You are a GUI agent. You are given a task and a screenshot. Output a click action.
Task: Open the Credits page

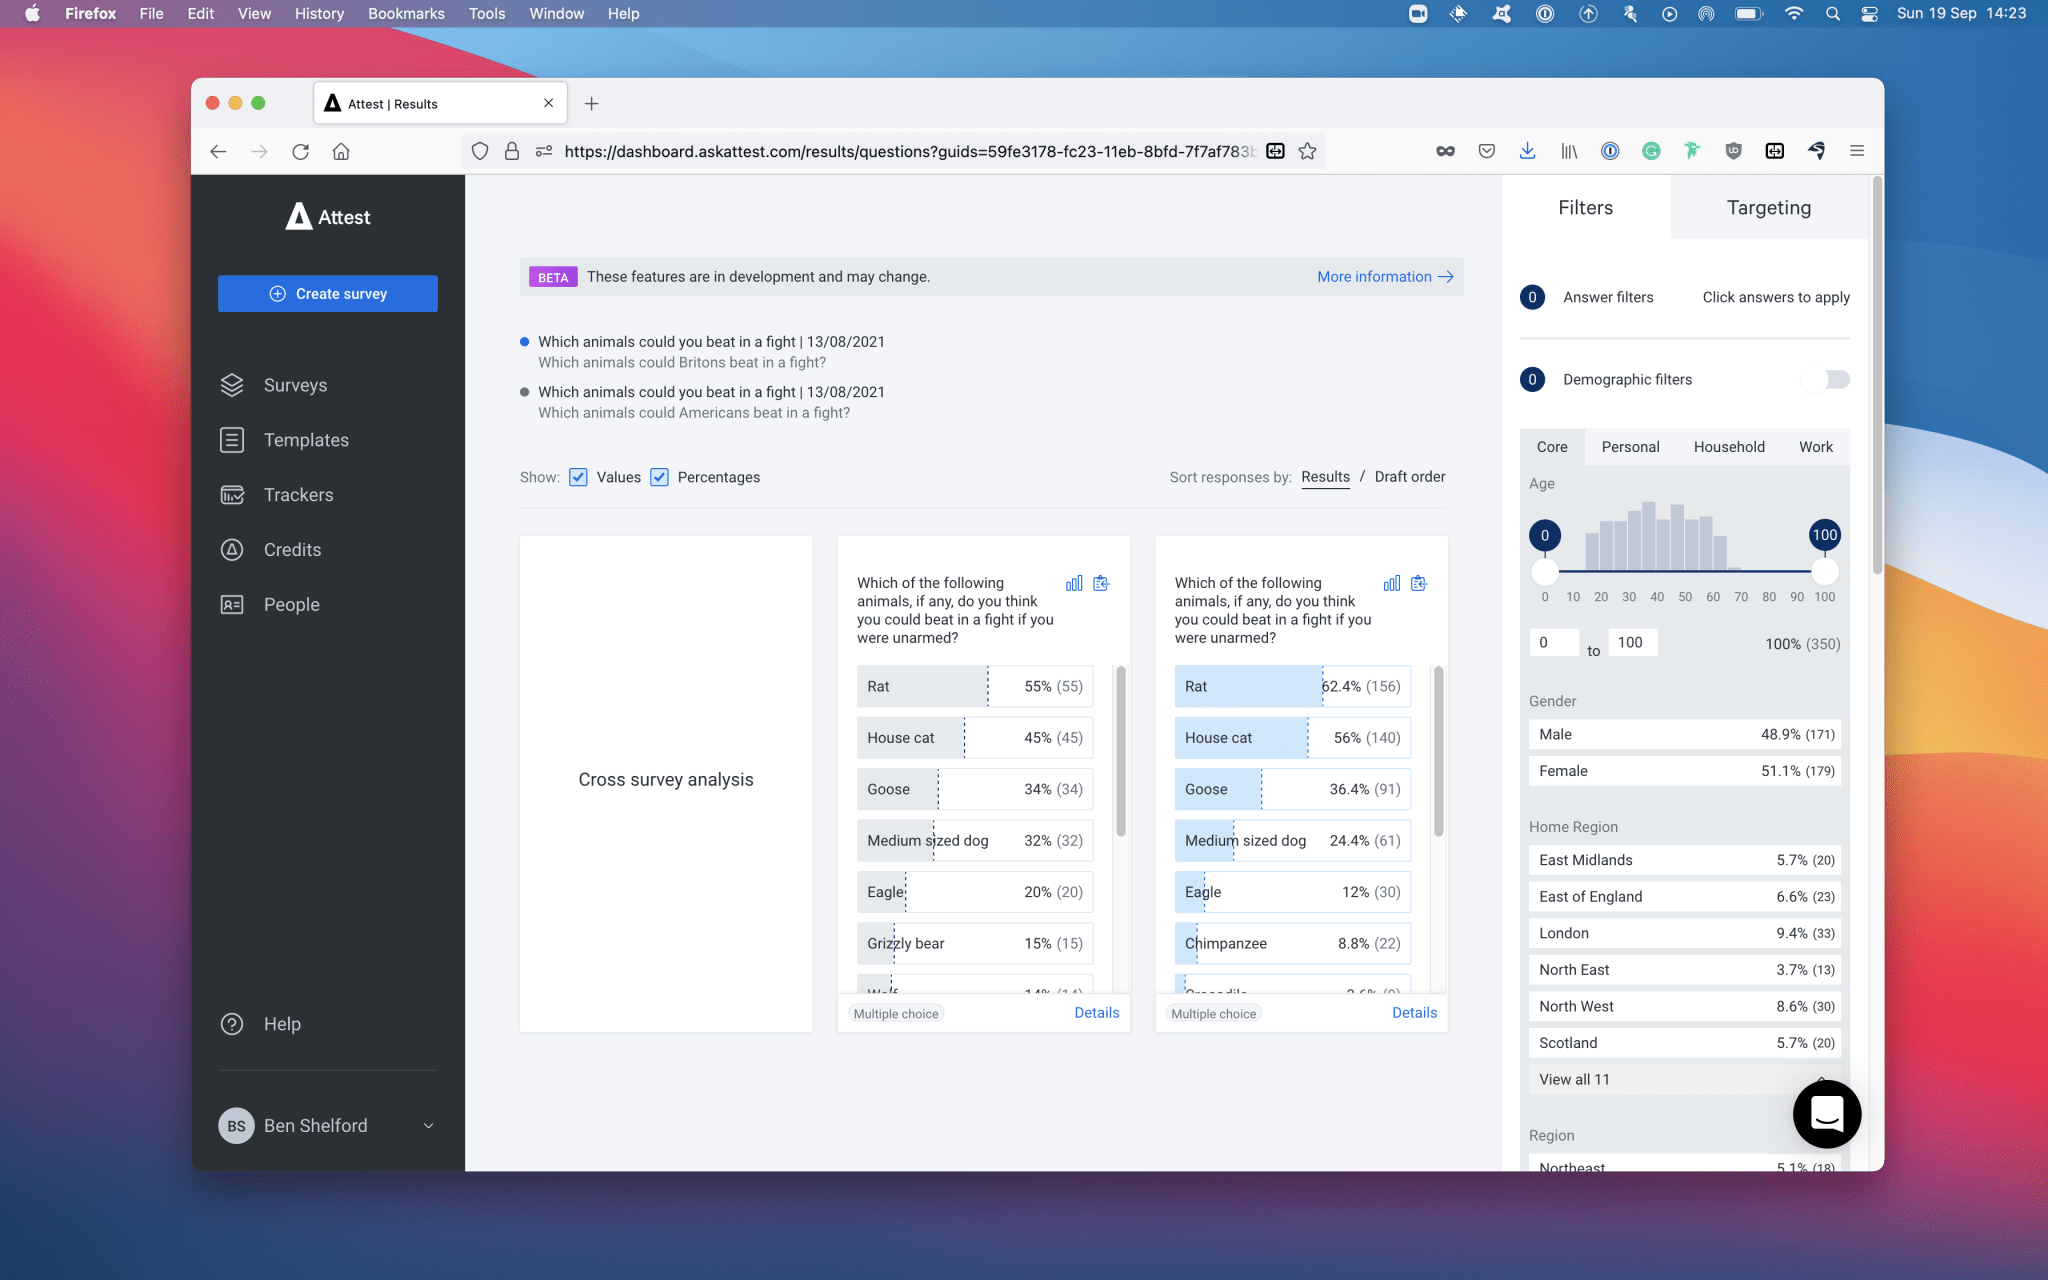[x=292, y=550]
